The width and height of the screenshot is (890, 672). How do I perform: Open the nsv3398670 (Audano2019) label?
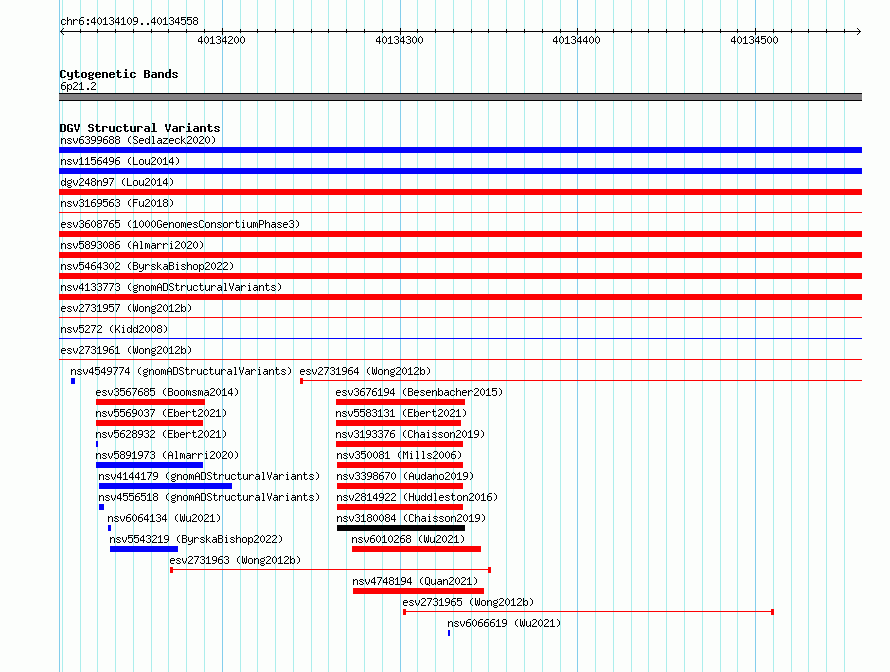click(405, 476)
